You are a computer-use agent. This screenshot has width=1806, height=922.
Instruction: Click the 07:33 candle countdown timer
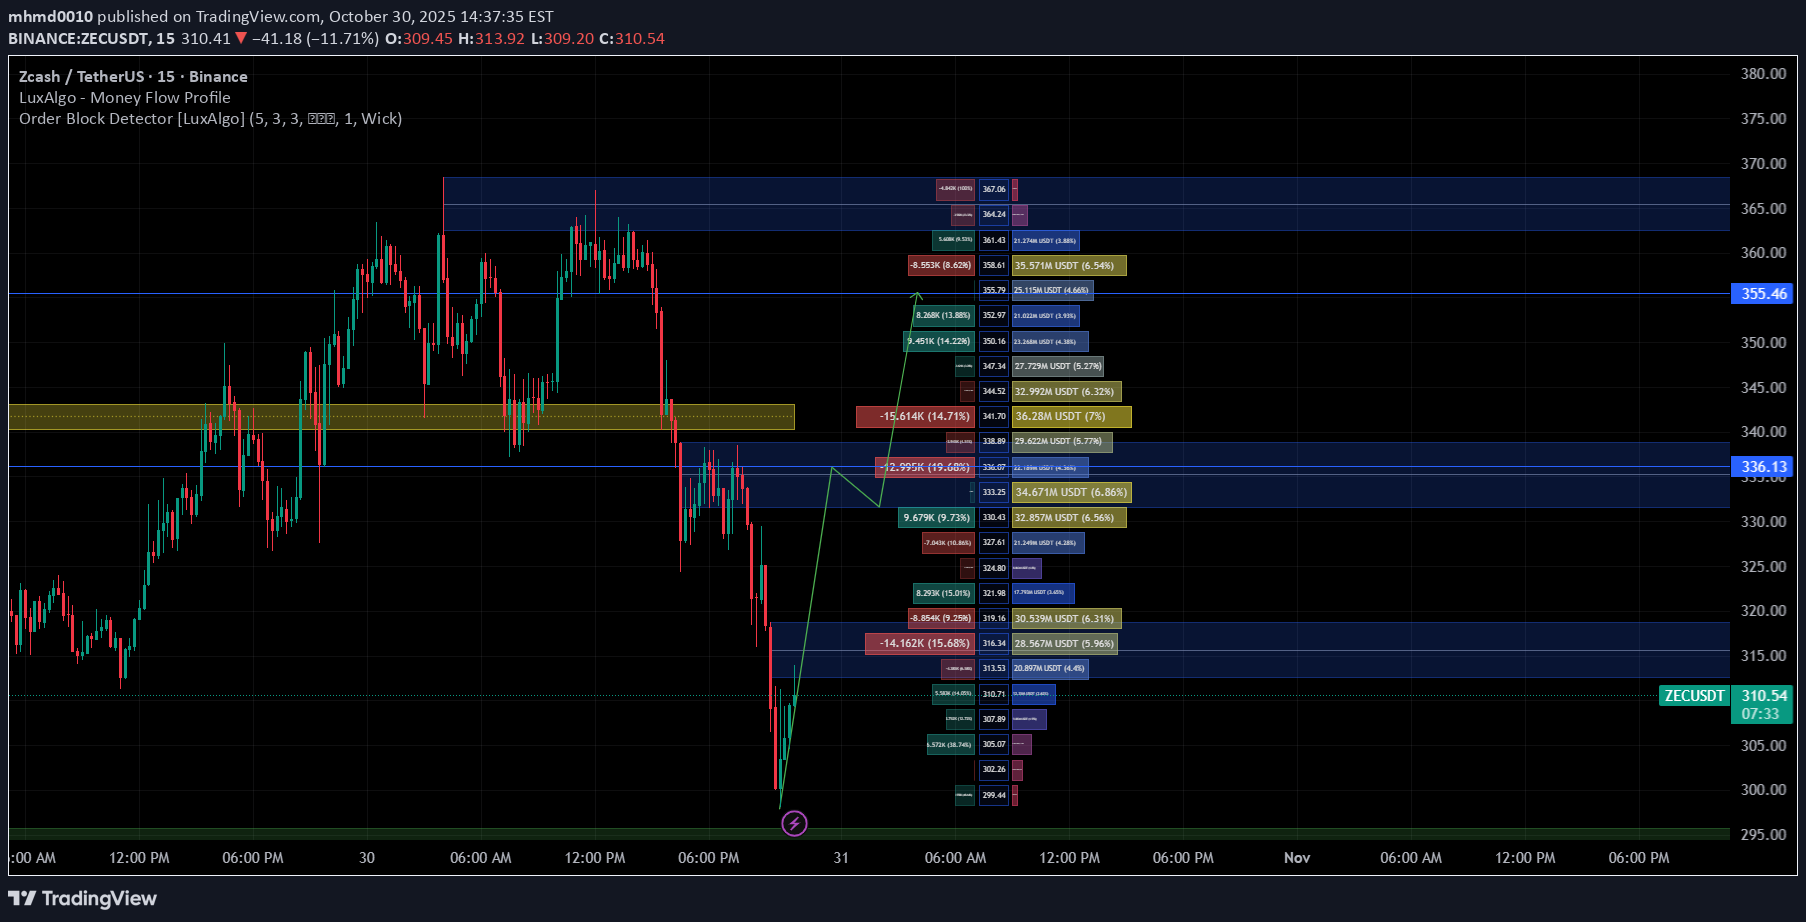pyautogui.click(x=1760, y=713)
